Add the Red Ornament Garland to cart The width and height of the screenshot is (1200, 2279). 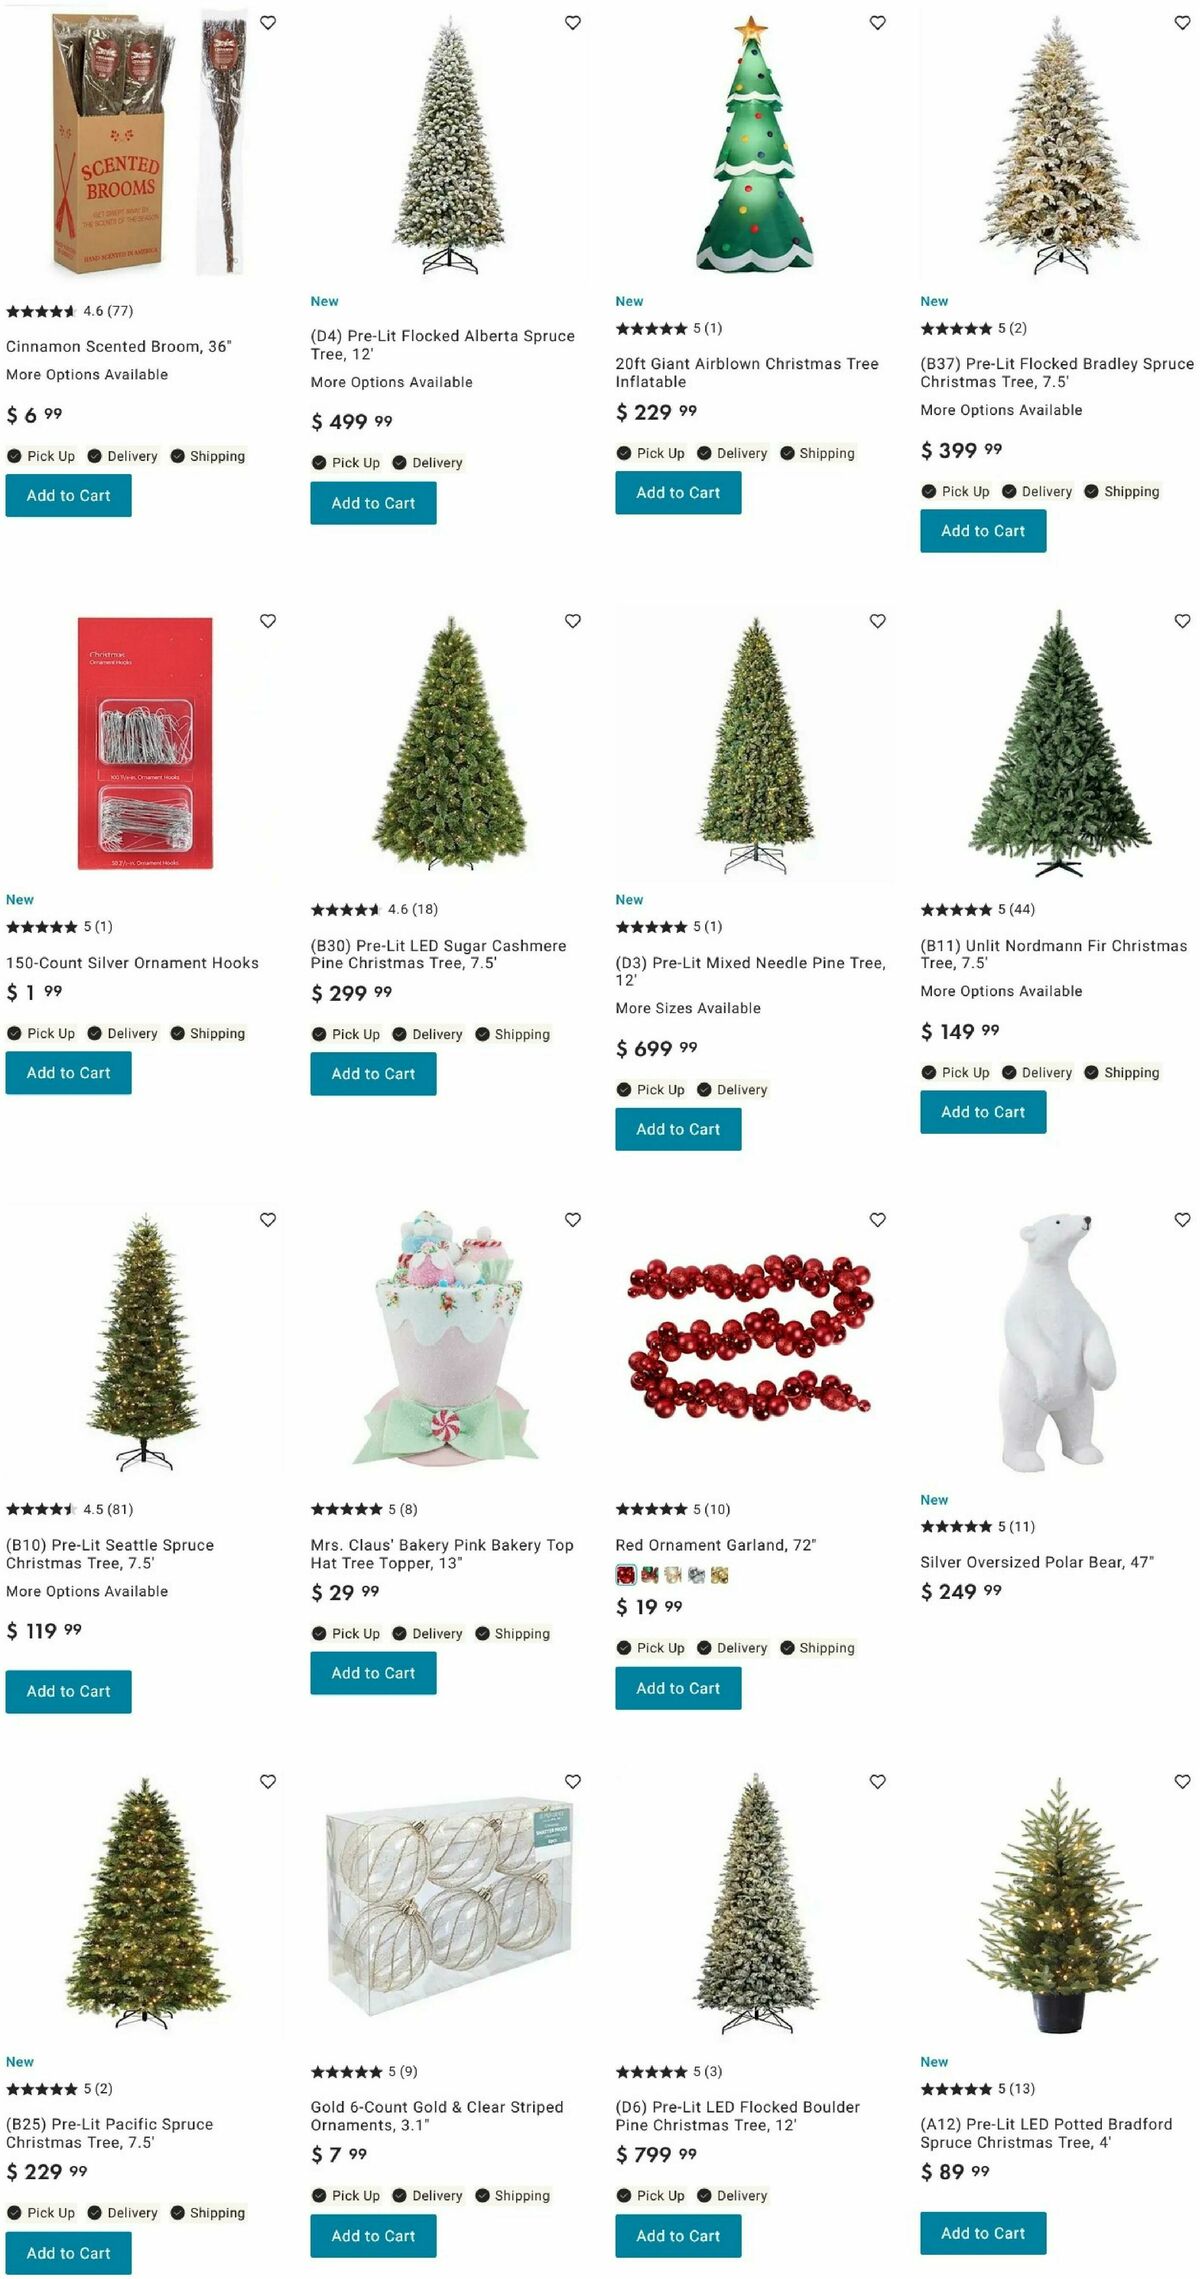click(x=678, y=1688)
